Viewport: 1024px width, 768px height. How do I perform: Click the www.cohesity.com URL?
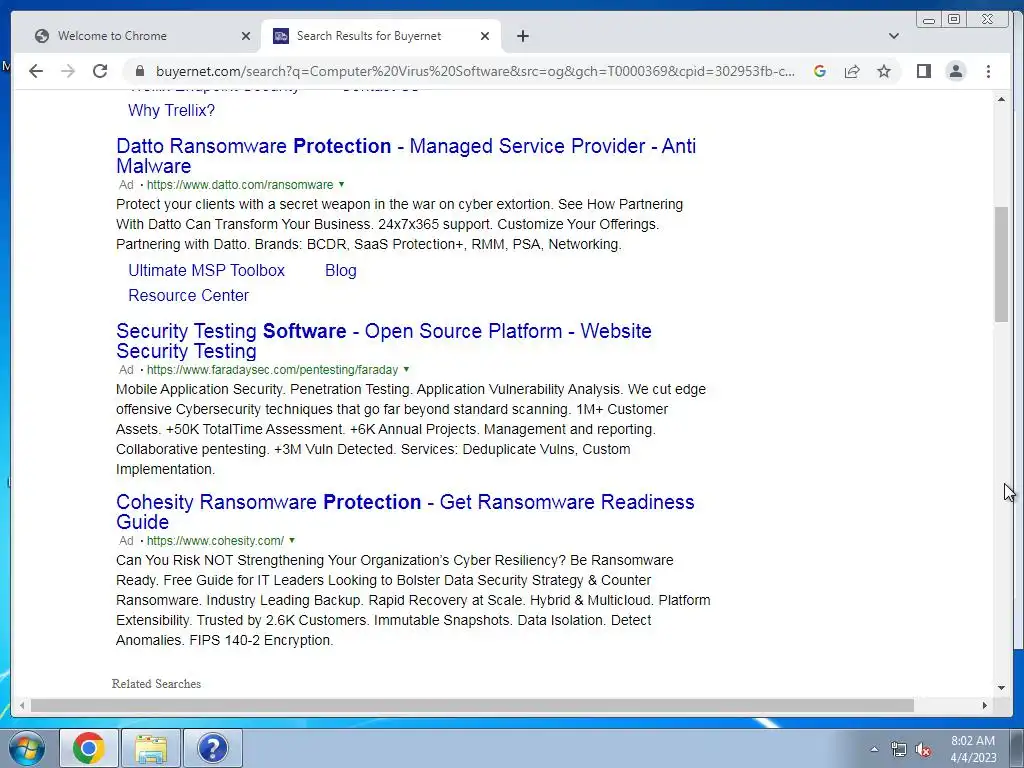click(216, 541)
